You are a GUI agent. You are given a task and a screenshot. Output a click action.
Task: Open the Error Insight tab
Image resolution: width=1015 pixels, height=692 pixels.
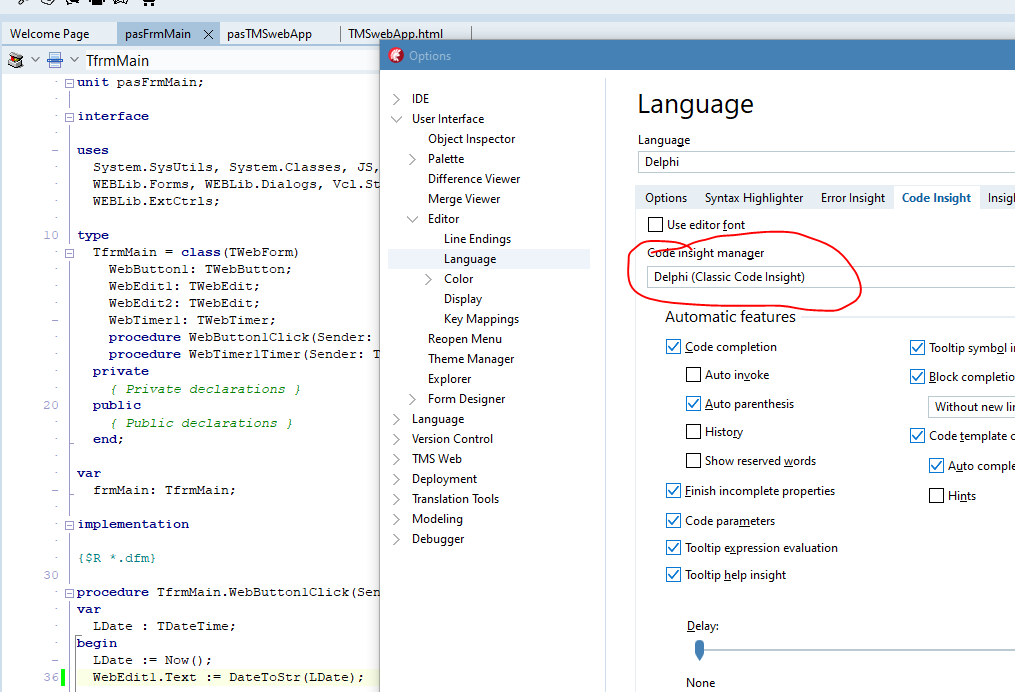pyautogui.click(x=853, y=198)
